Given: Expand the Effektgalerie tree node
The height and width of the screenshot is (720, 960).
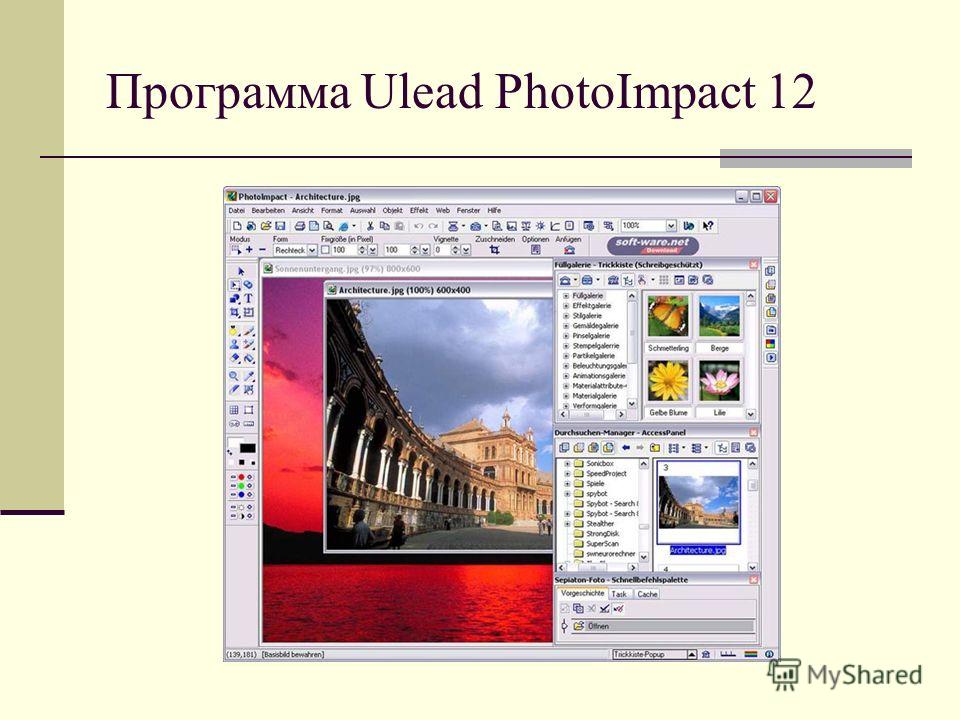Looking at the screenshot, I should [566, 306].
